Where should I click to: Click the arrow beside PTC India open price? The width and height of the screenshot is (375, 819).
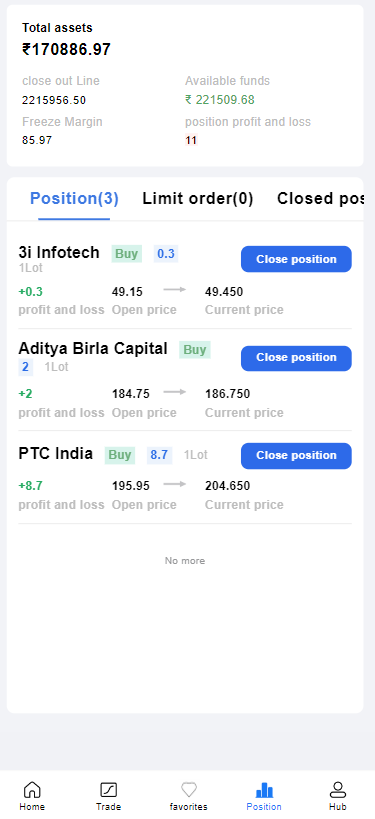[x=174, y=484]
